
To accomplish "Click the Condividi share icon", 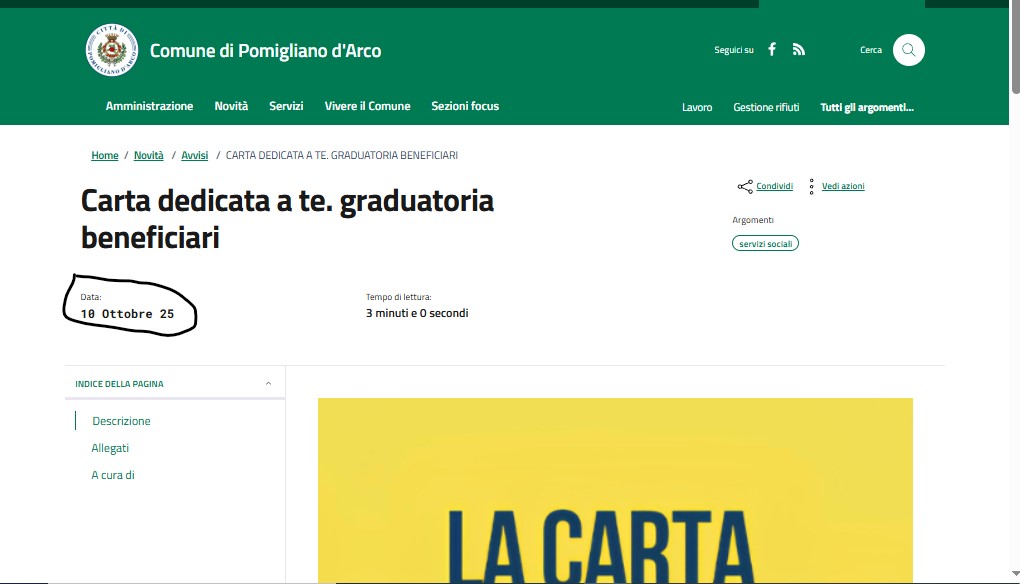I will [745, 187].
